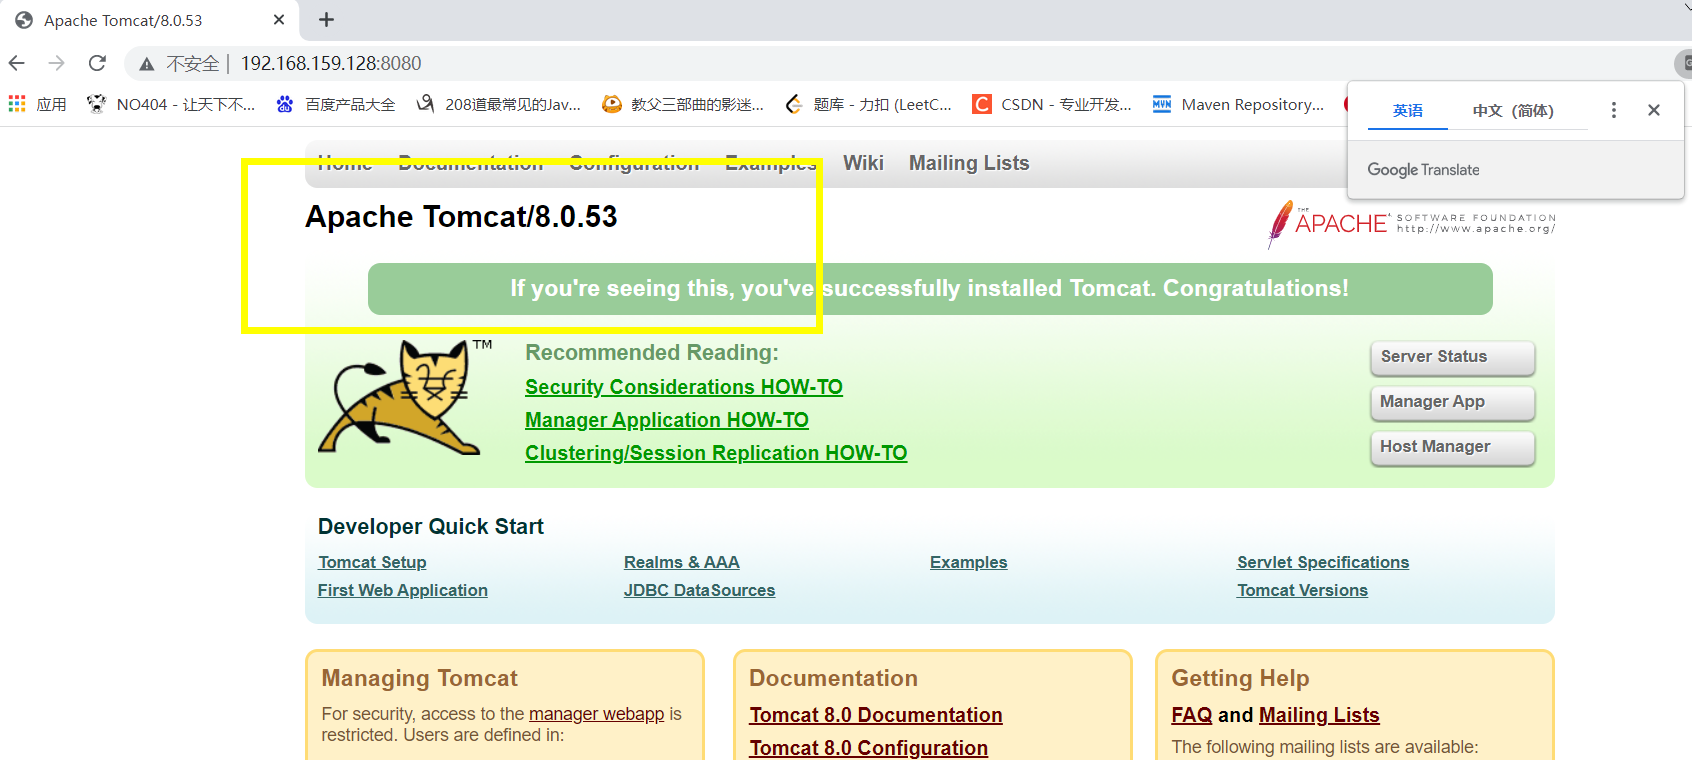The width and height of the screenshot is (1692, 760).
Task: Open the 208道最常见的Jav... bookmark
Action: 499,104
